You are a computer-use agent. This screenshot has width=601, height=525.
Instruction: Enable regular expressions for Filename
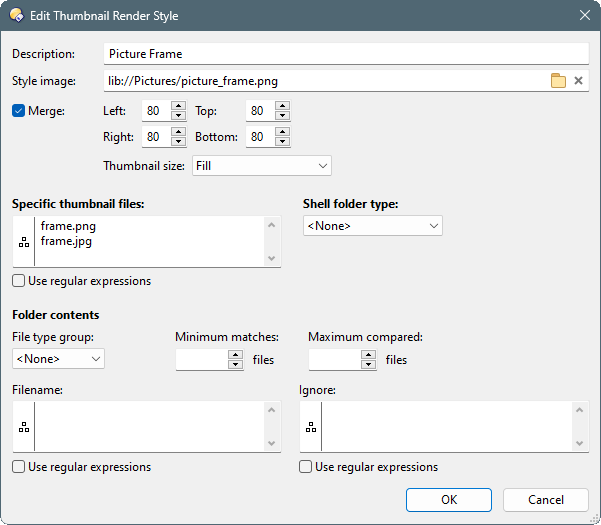click(x=18, y=467)
